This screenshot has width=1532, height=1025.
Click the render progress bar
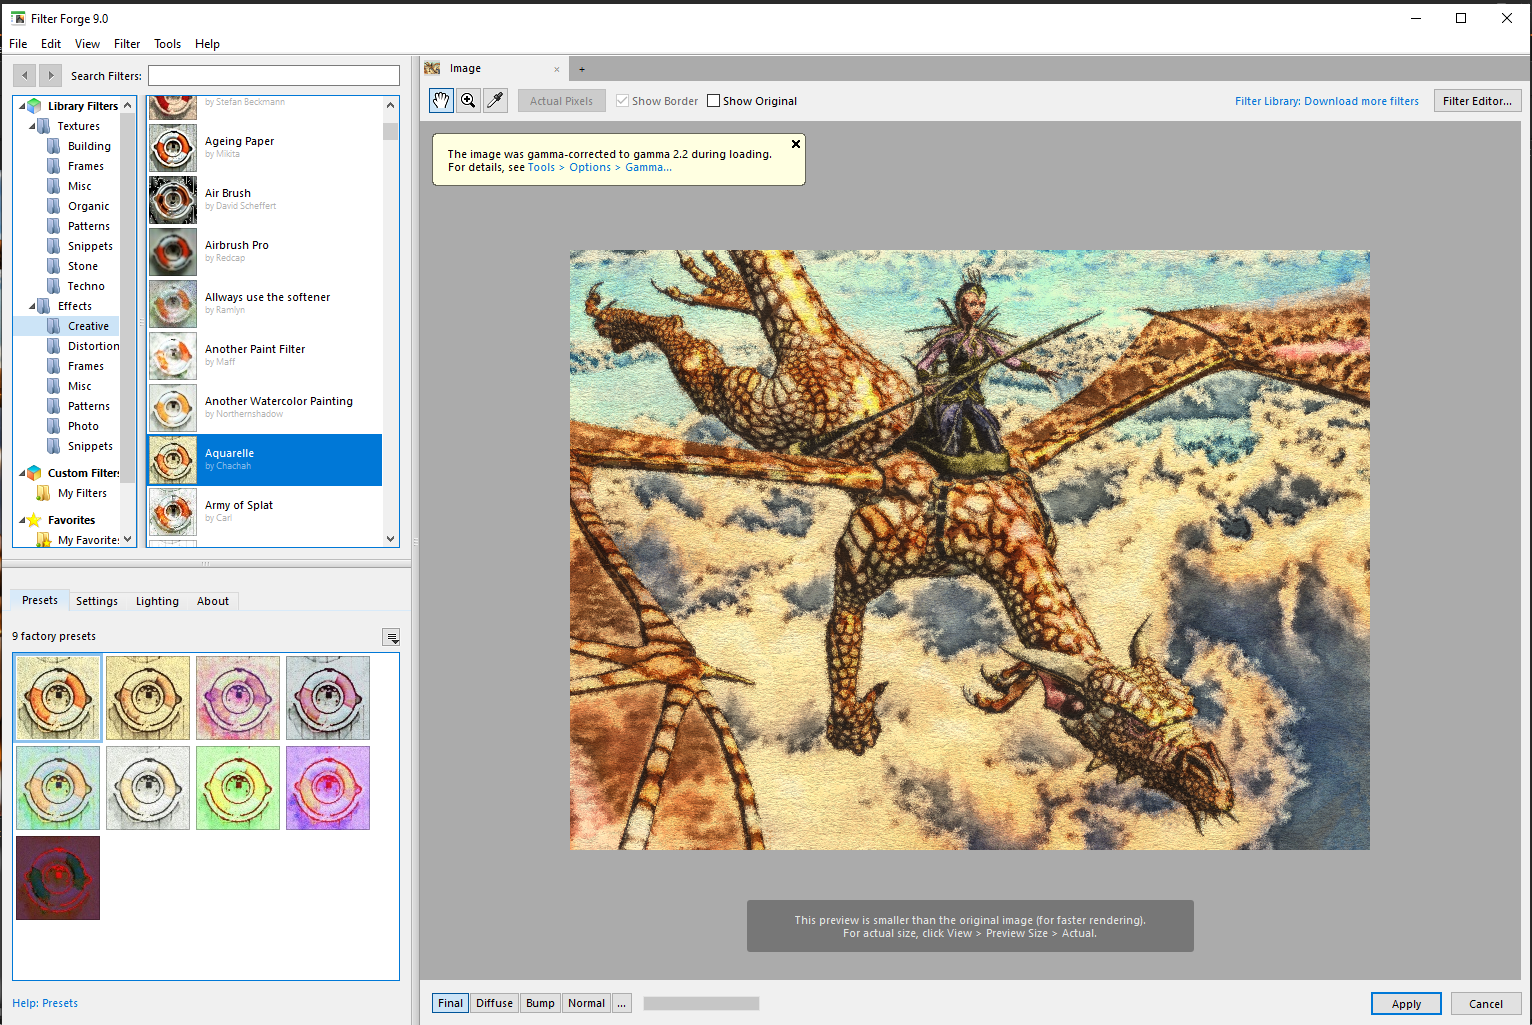701,1003
